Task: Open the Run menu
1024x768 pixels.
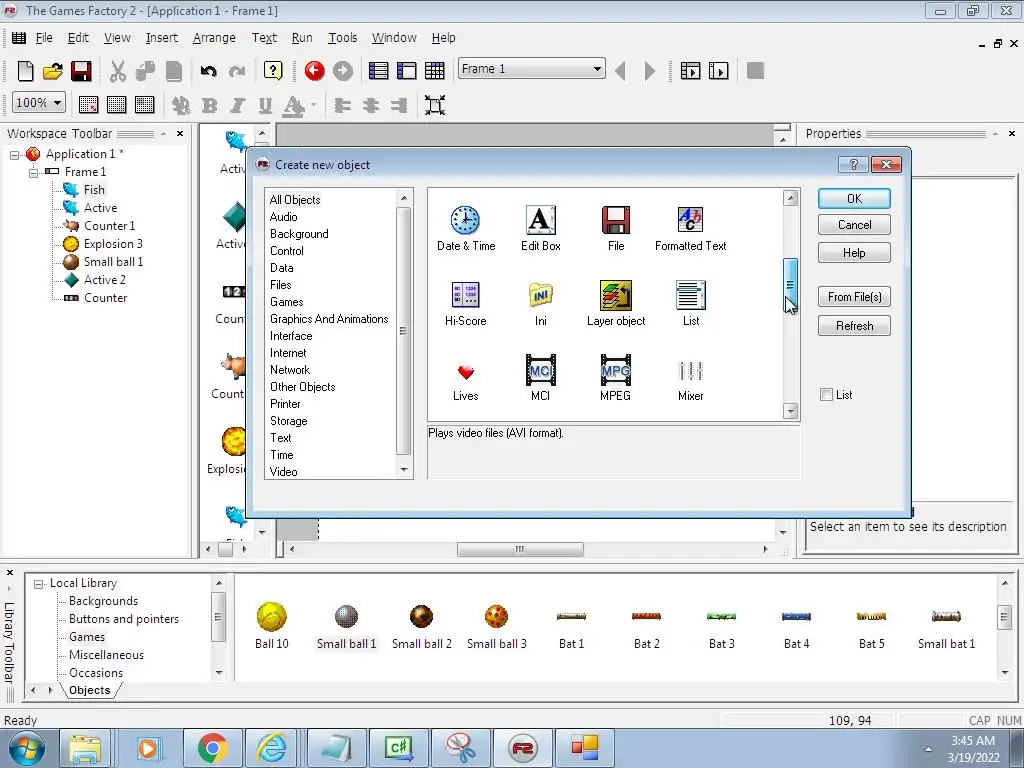Action: (x=302, y=38)
